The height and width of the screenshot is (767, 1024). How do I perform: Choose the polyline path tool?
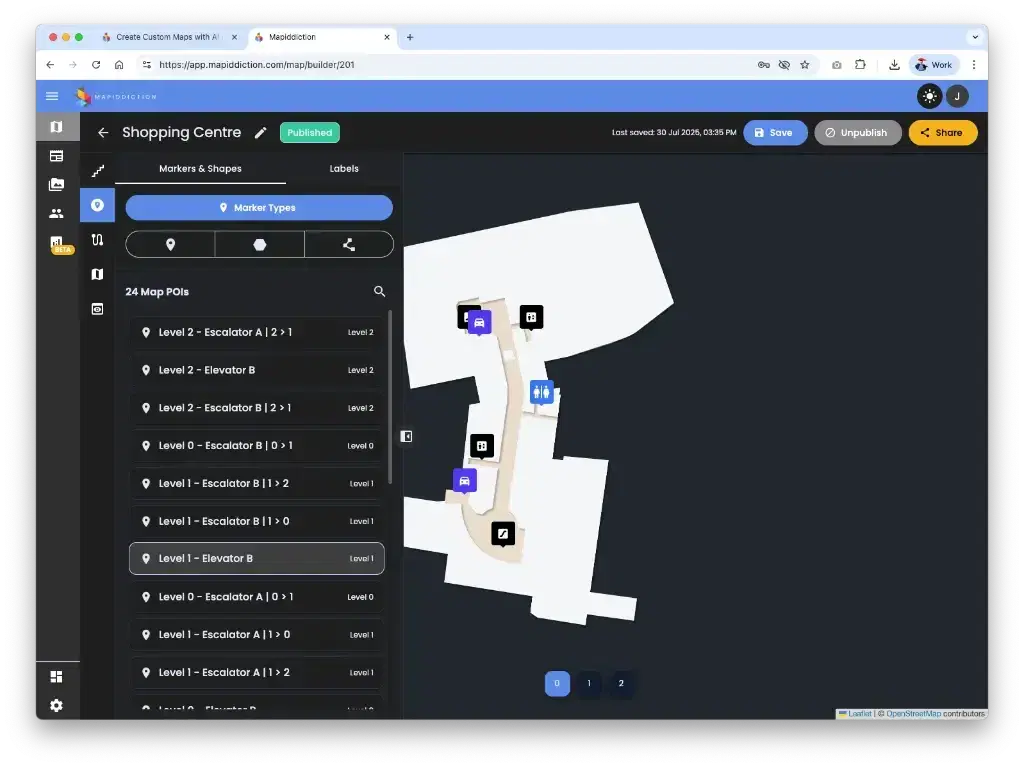click(x=349, y=244)
